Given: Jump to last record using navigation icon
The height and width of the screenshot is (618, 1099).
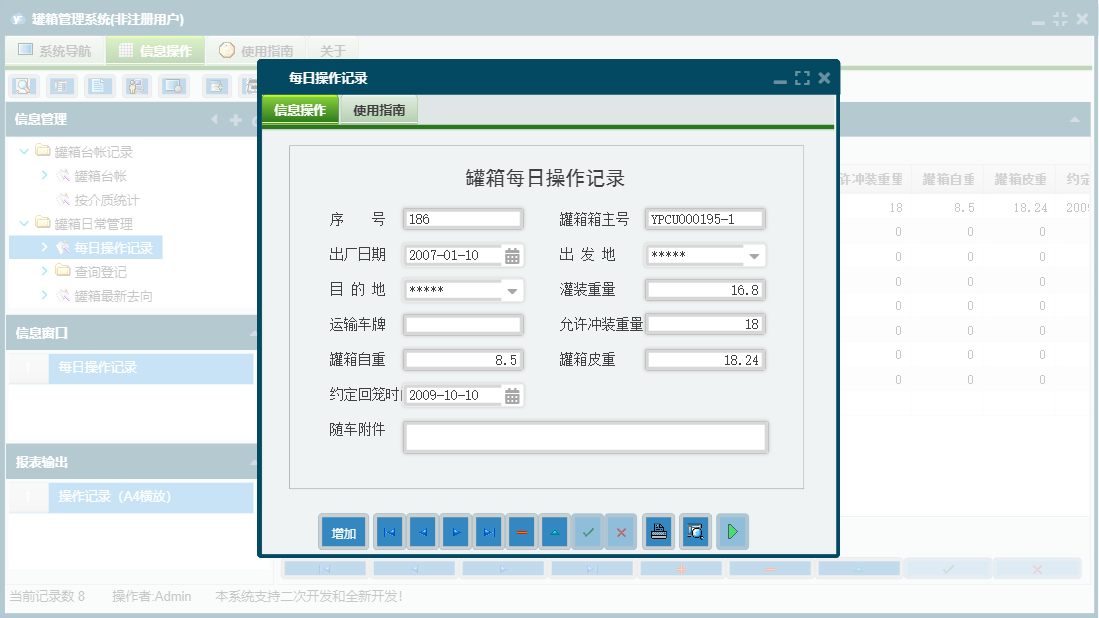Looking at the screenshot, I should pos(489,531).
